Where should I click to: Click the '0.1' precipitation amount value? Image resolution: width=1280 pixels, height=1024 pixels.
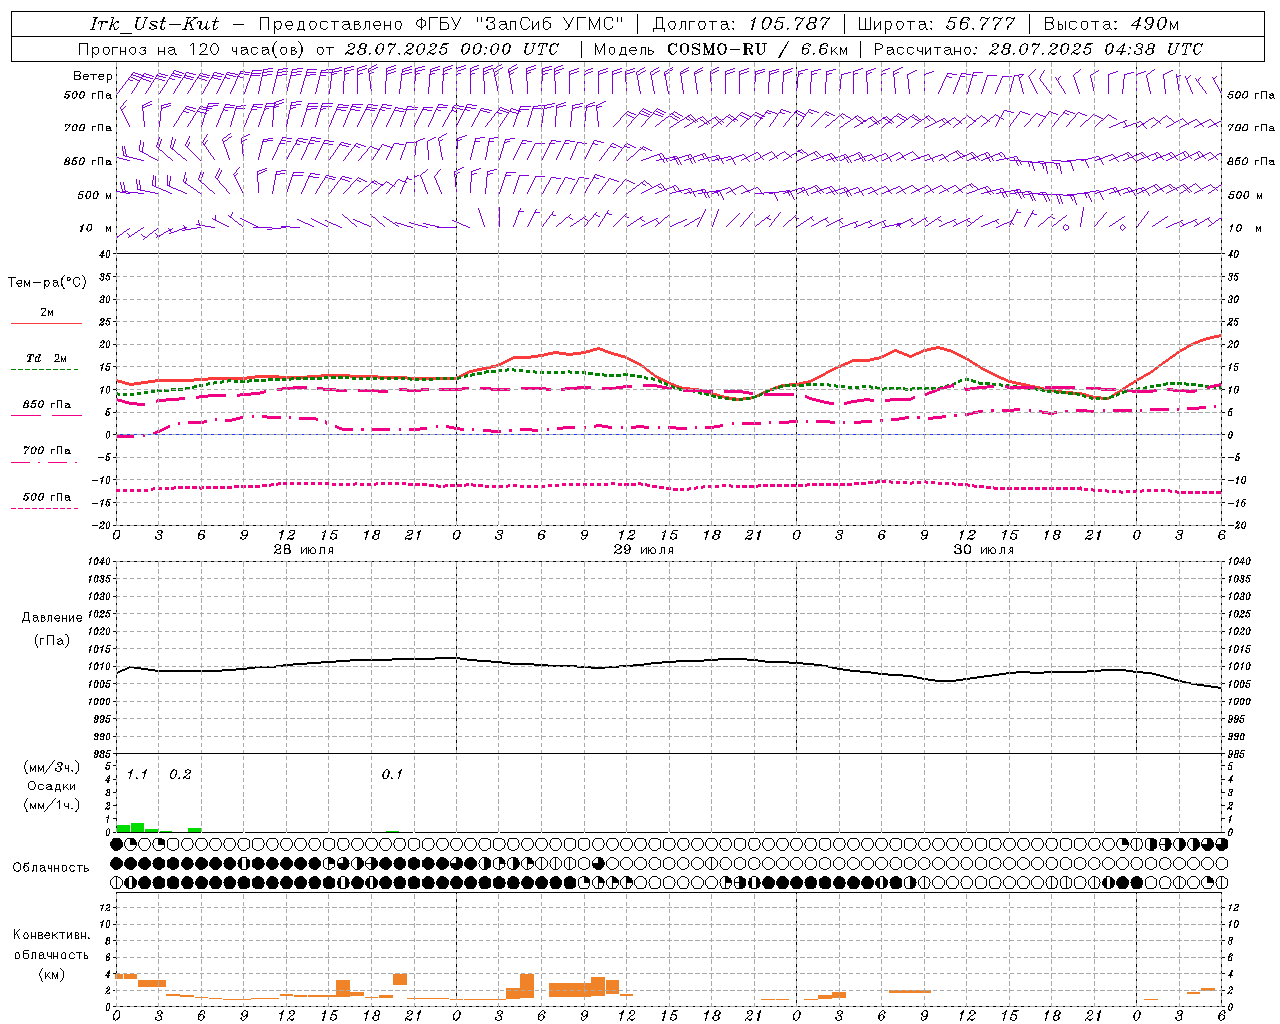(392, 775)
